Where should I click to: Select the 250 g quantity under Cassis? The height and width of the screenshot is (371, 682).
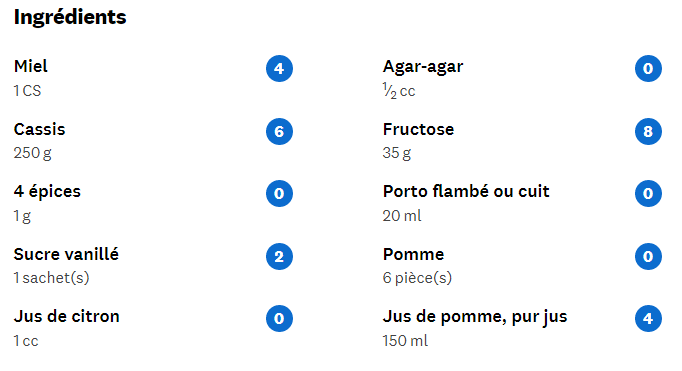(x=33, y=153)
